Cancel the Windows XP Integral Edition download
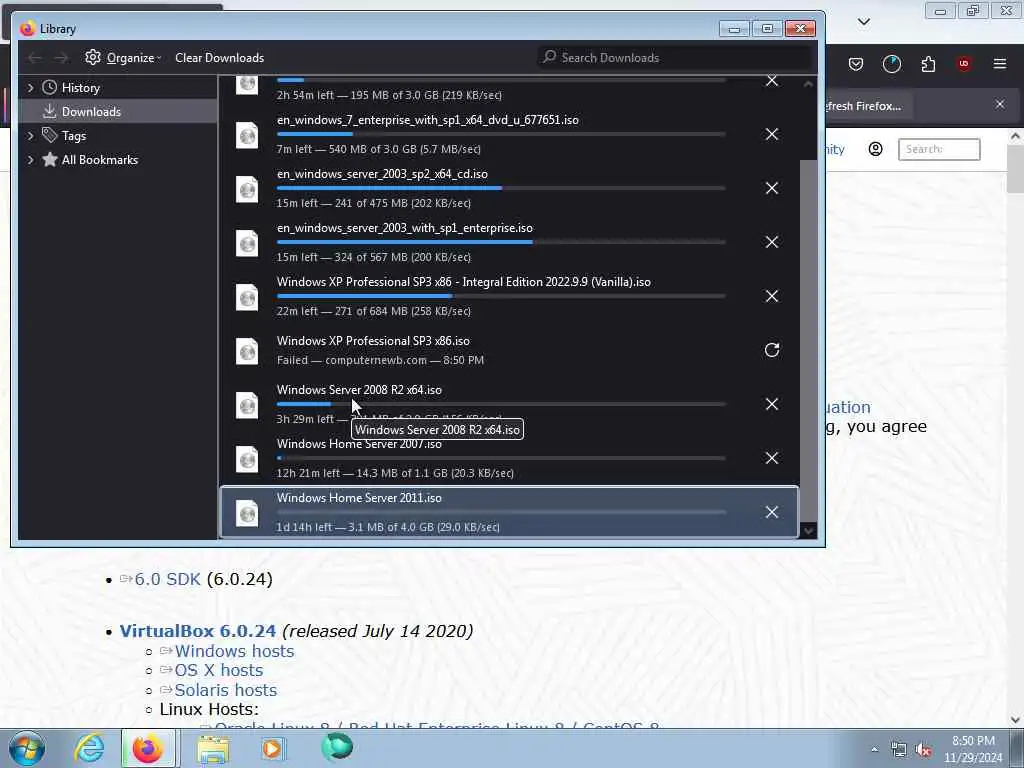Viewport: 1024px width, 768px height. [772, 296]
